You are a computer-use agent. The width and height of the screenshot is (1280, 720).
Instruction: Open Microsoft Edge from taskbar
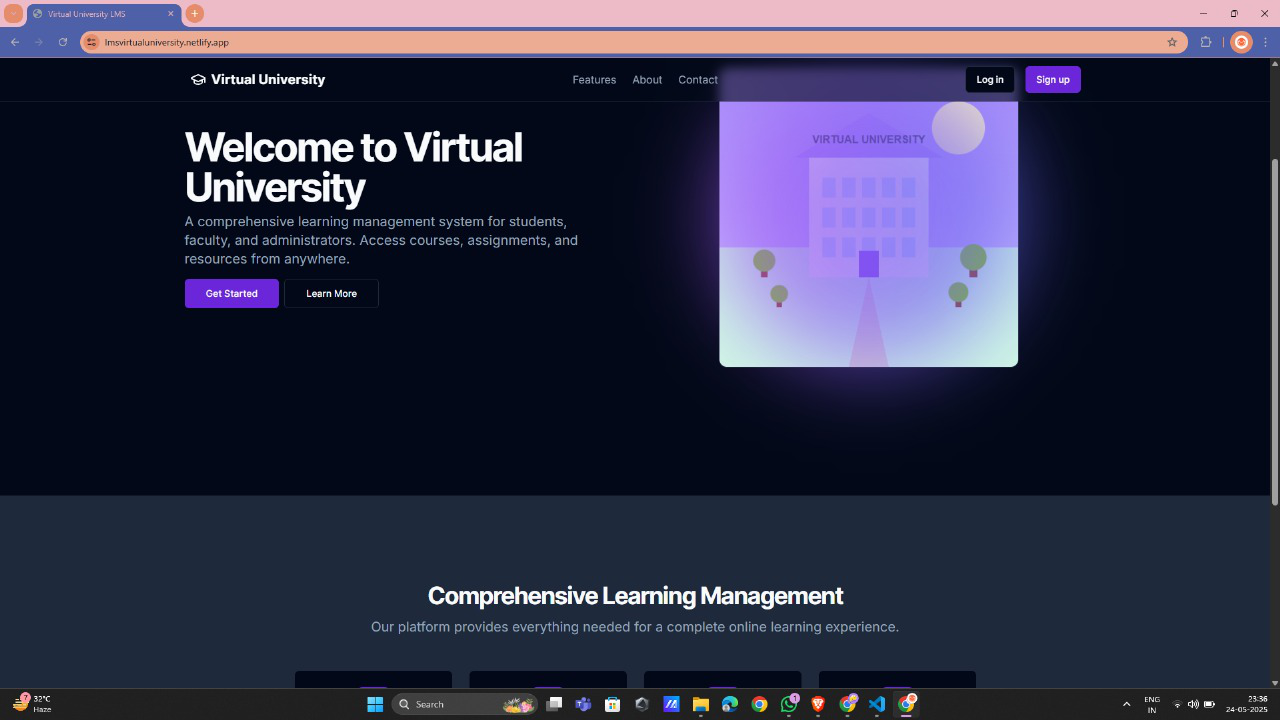tap(730, 704)
